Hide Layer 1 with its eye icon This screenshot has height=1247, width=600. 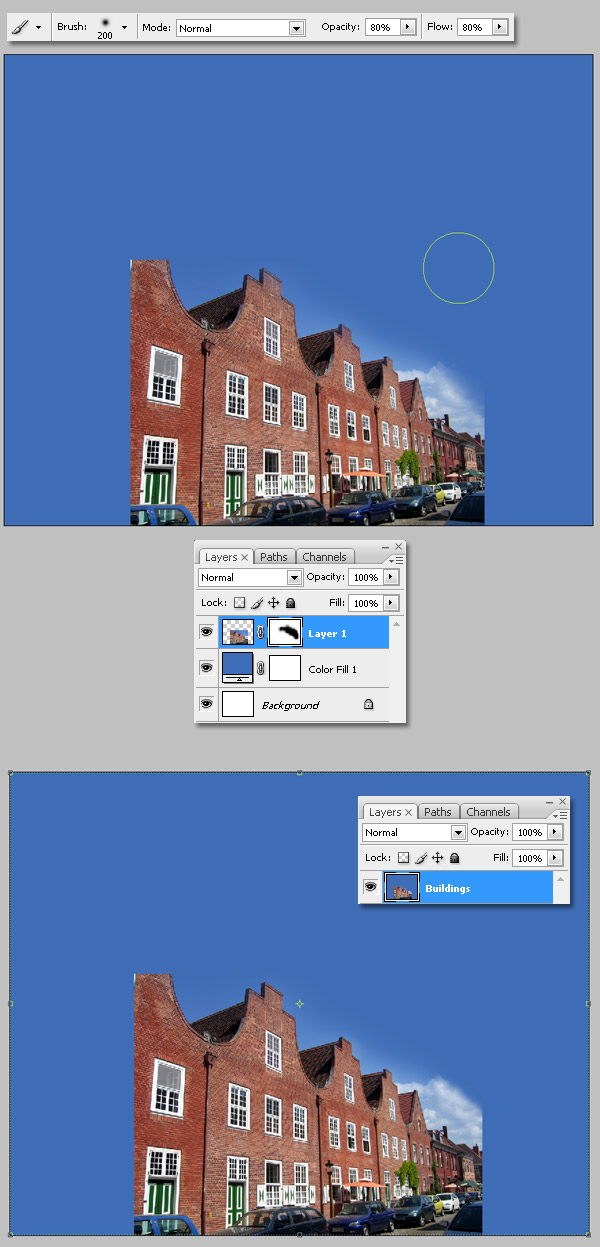coord(207,632)
